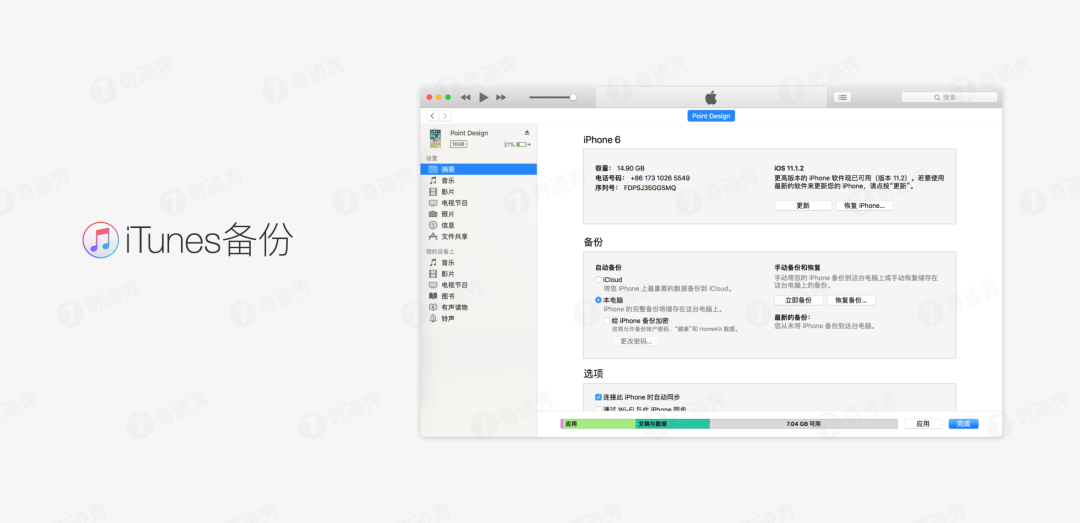Focus the 搜索 search field
The width and height of the screenshot is (1080, 523).
pyautogui.click(x=949, y=97)
